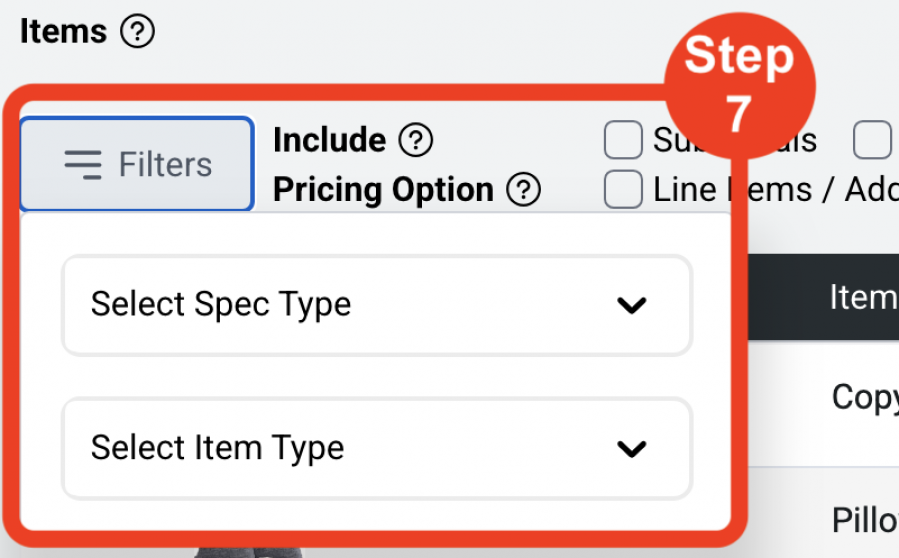
Task: Enable the Line Items / Add checkbox
Action: coord(623,189)
